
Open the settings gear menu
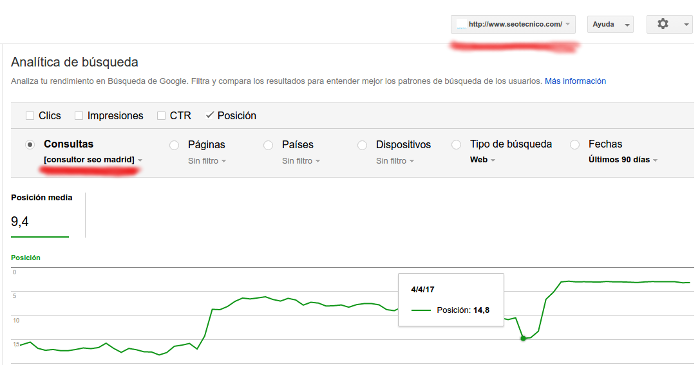click(x=663, y=24)
